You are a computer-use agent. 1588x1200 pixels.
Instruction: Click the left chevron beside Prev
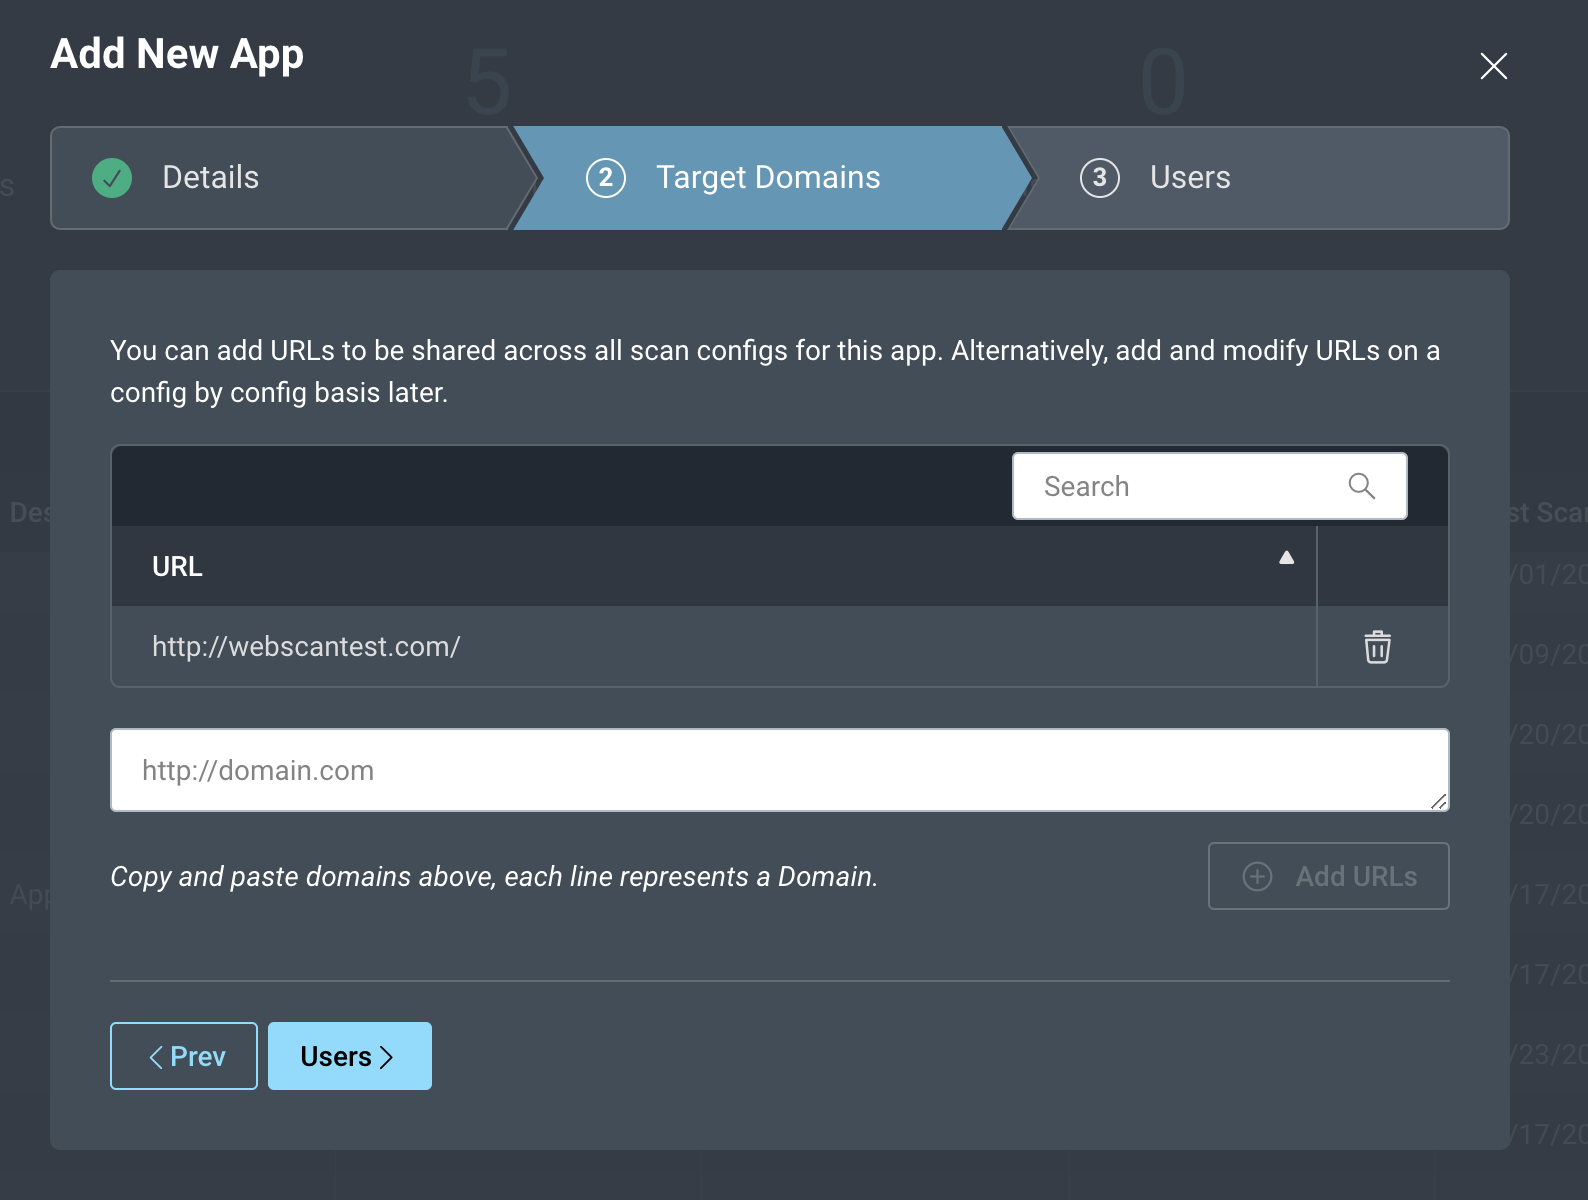coord(156,1057)
